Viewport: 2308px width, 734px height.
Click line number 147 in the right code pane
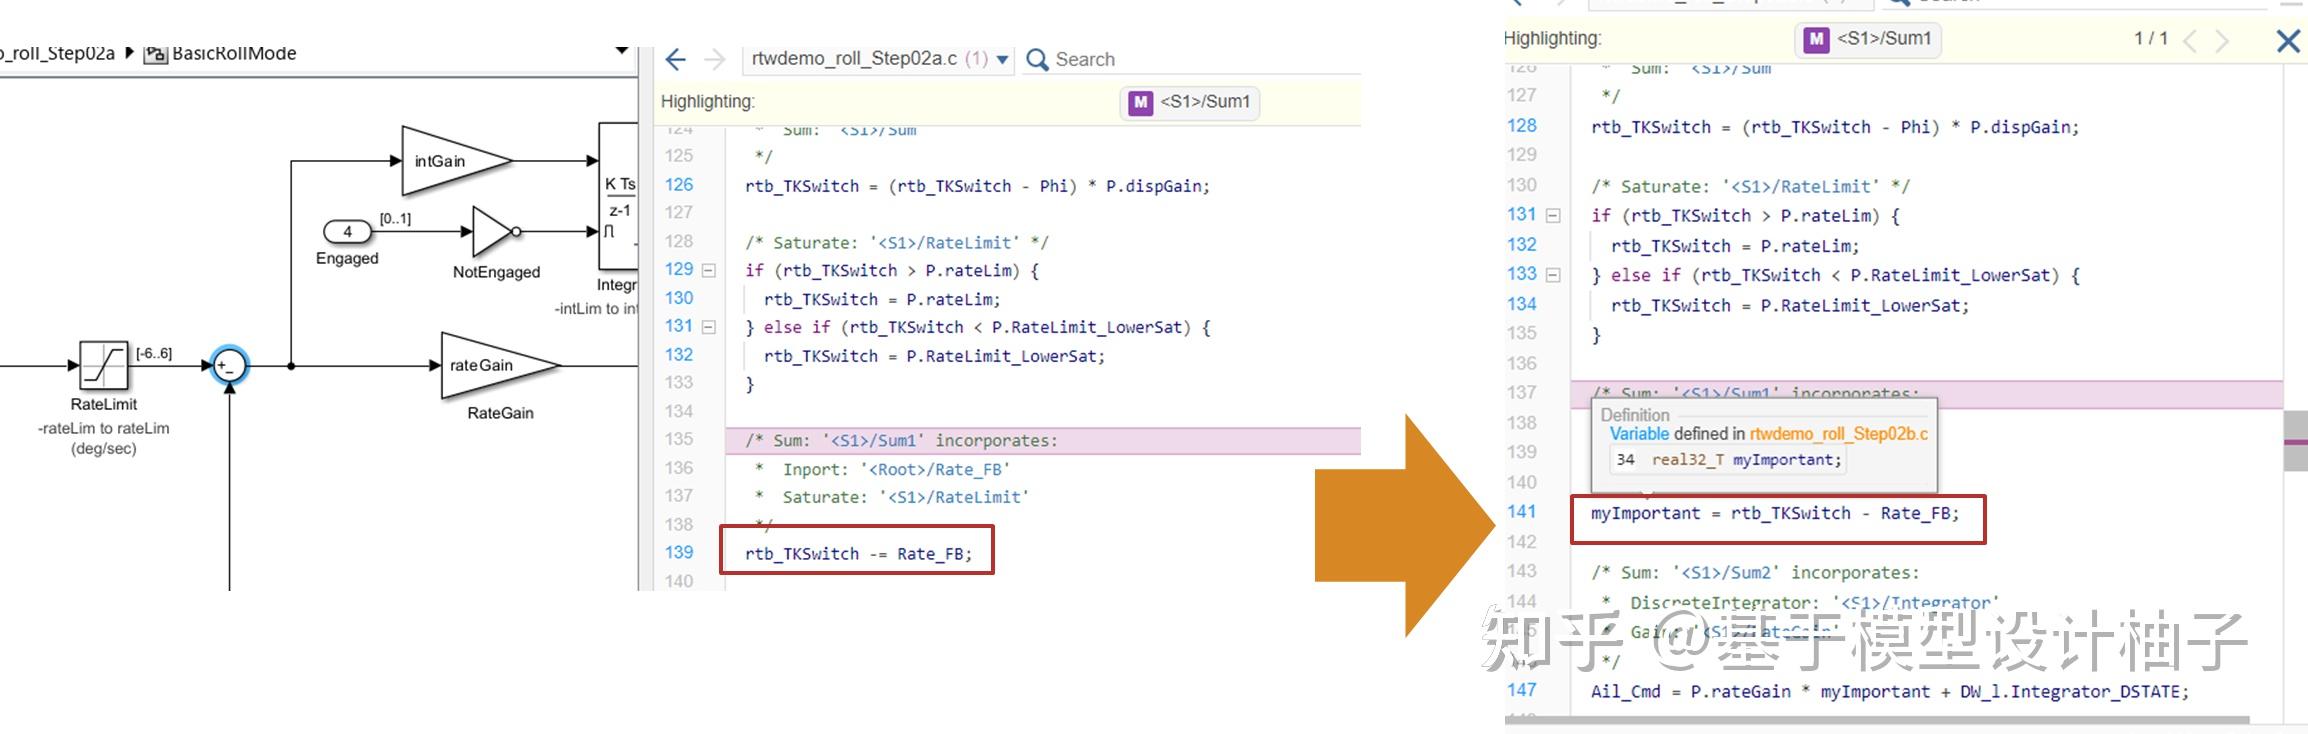1522,690
